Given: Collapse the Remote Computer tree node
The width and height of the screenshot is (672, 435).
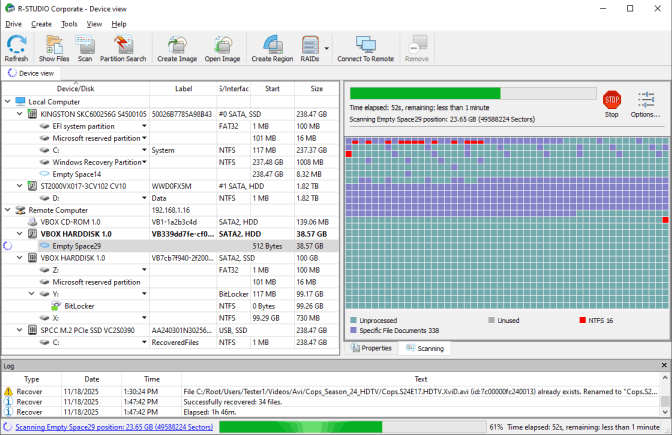Looking at the screenshot, I should pyautogui.click(x=9, y=210).
